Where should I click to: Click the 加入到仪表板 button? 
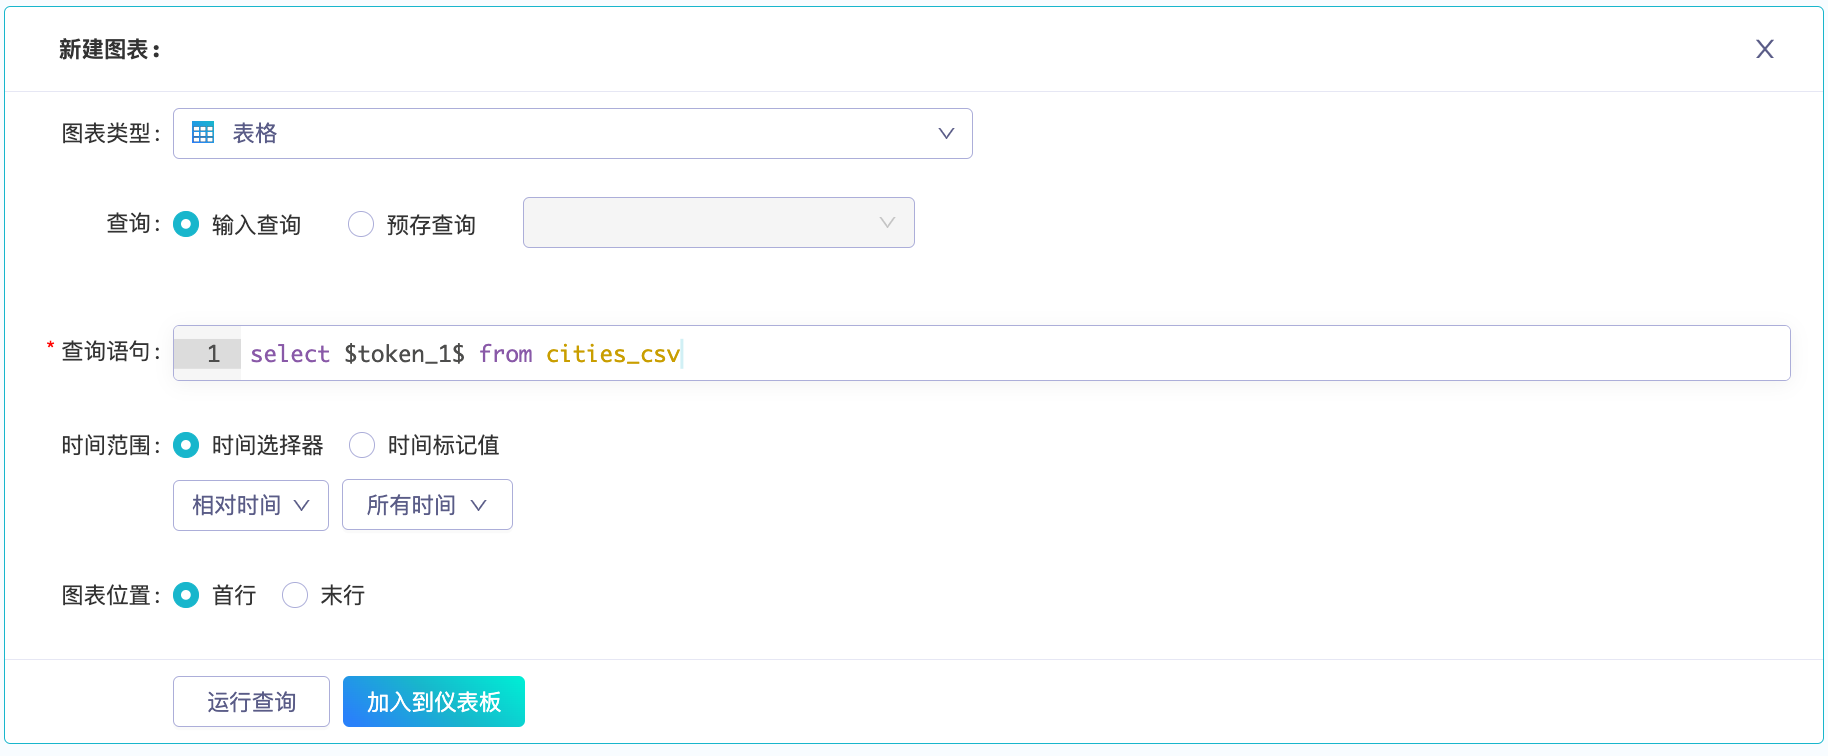(x=434, y=702)
